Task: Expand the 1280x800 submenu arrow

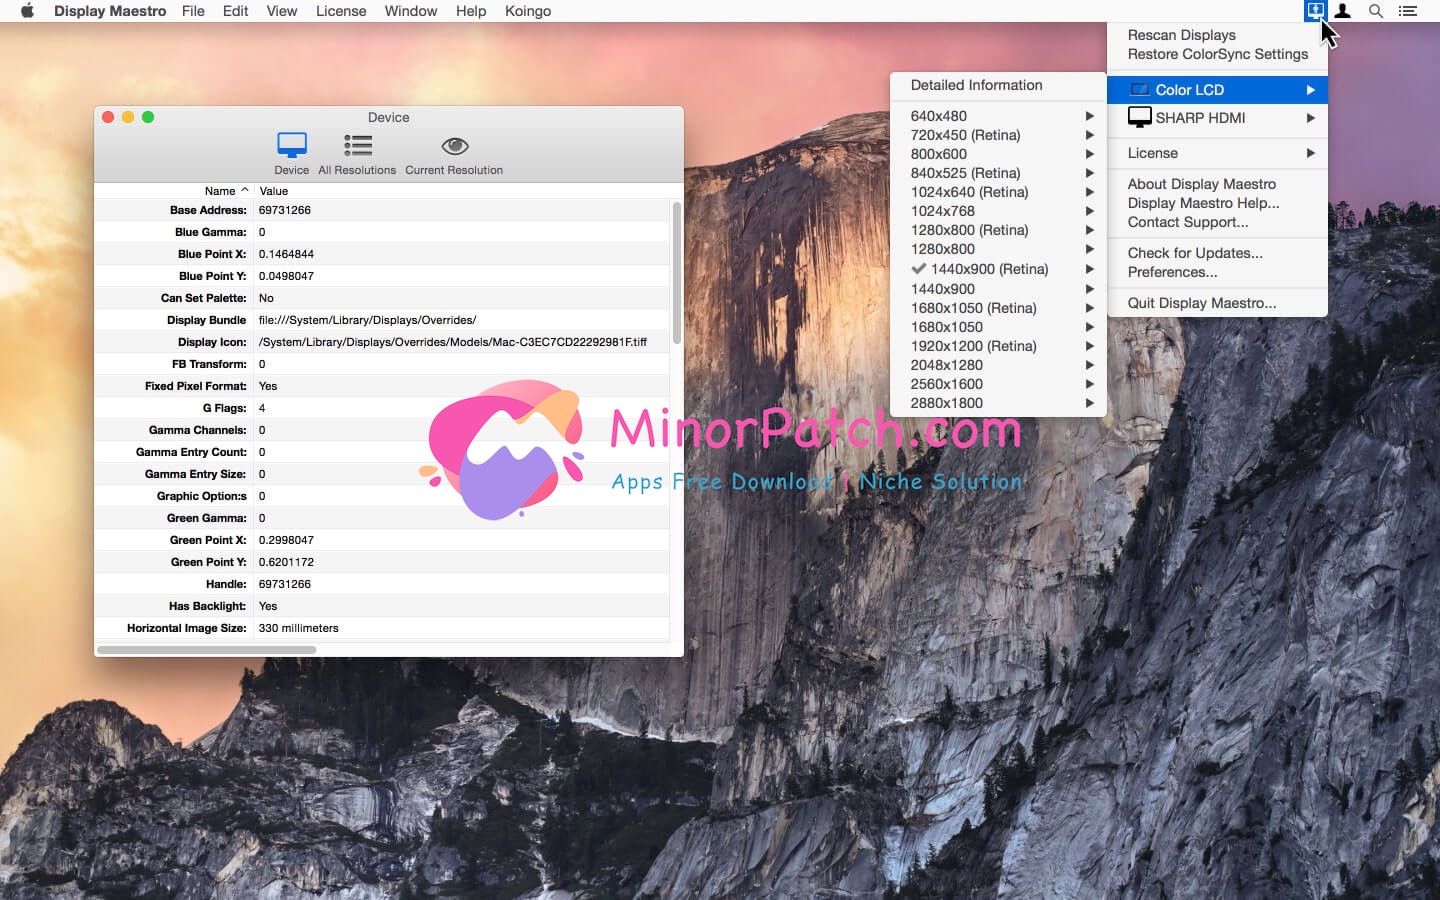Action: coord(1089,249)
